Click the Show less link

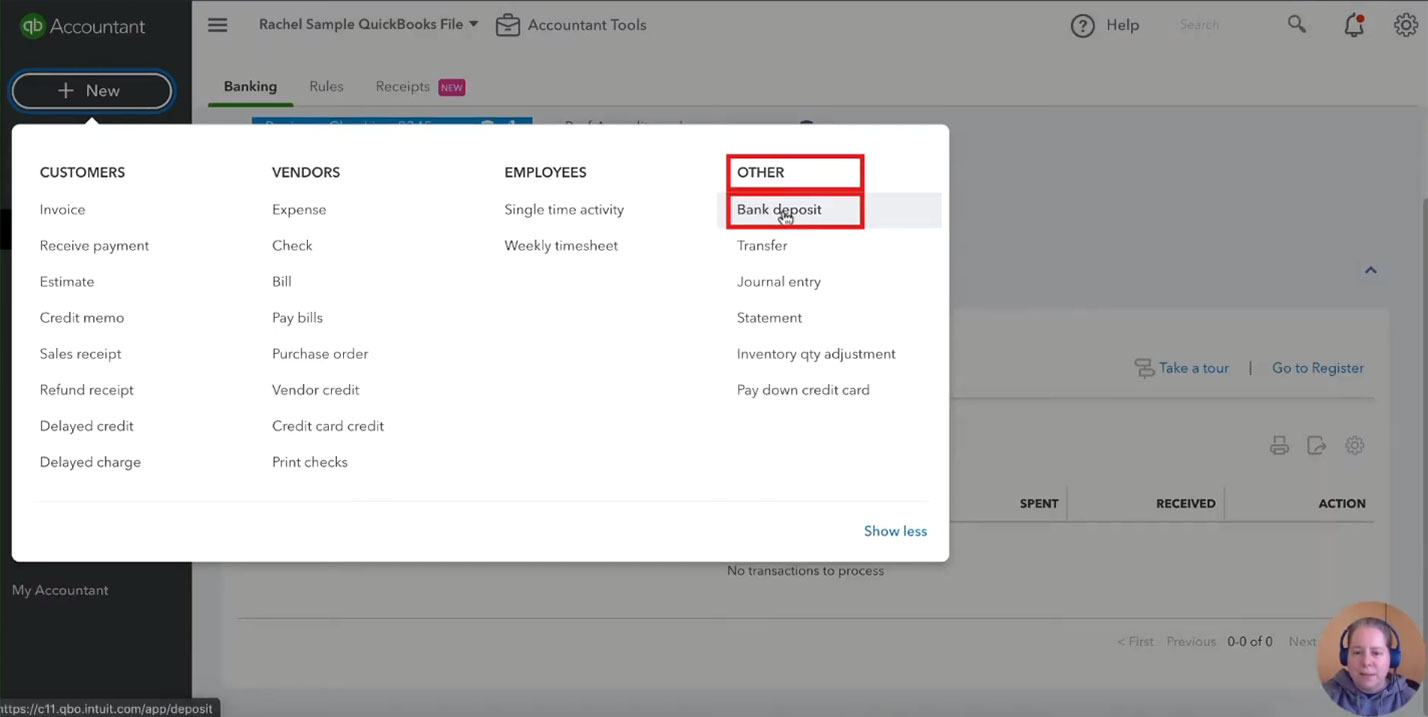point(895,531)
